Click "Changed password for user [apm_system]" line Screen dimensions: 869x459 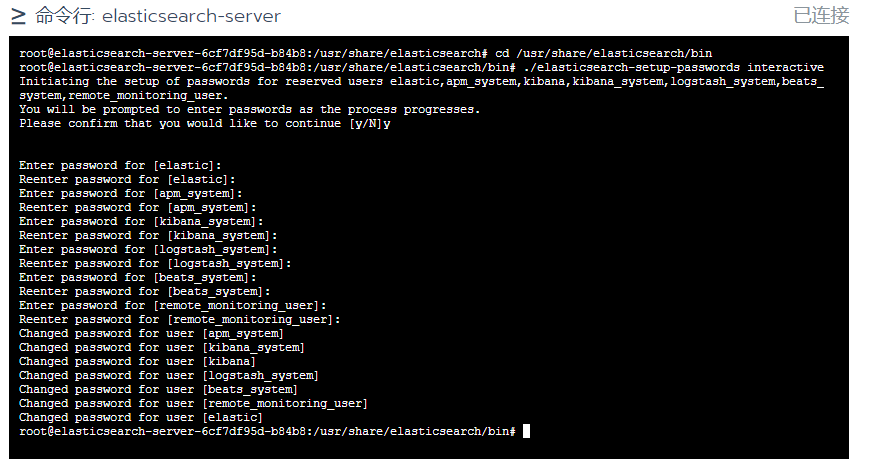tap(151, 333)
